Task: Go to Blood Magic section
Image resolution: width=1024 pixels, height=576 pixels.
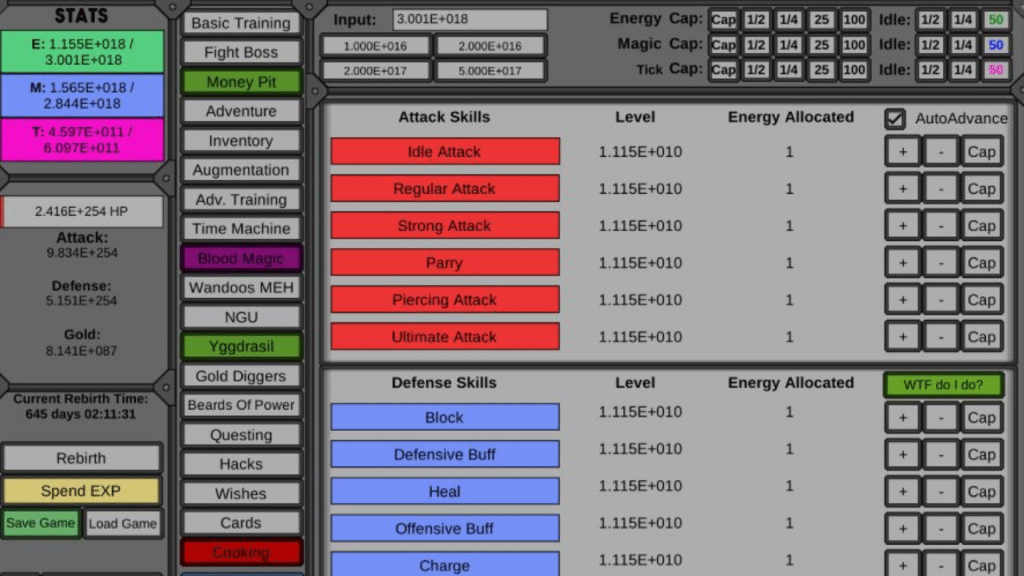Action: tap(241, 259)
